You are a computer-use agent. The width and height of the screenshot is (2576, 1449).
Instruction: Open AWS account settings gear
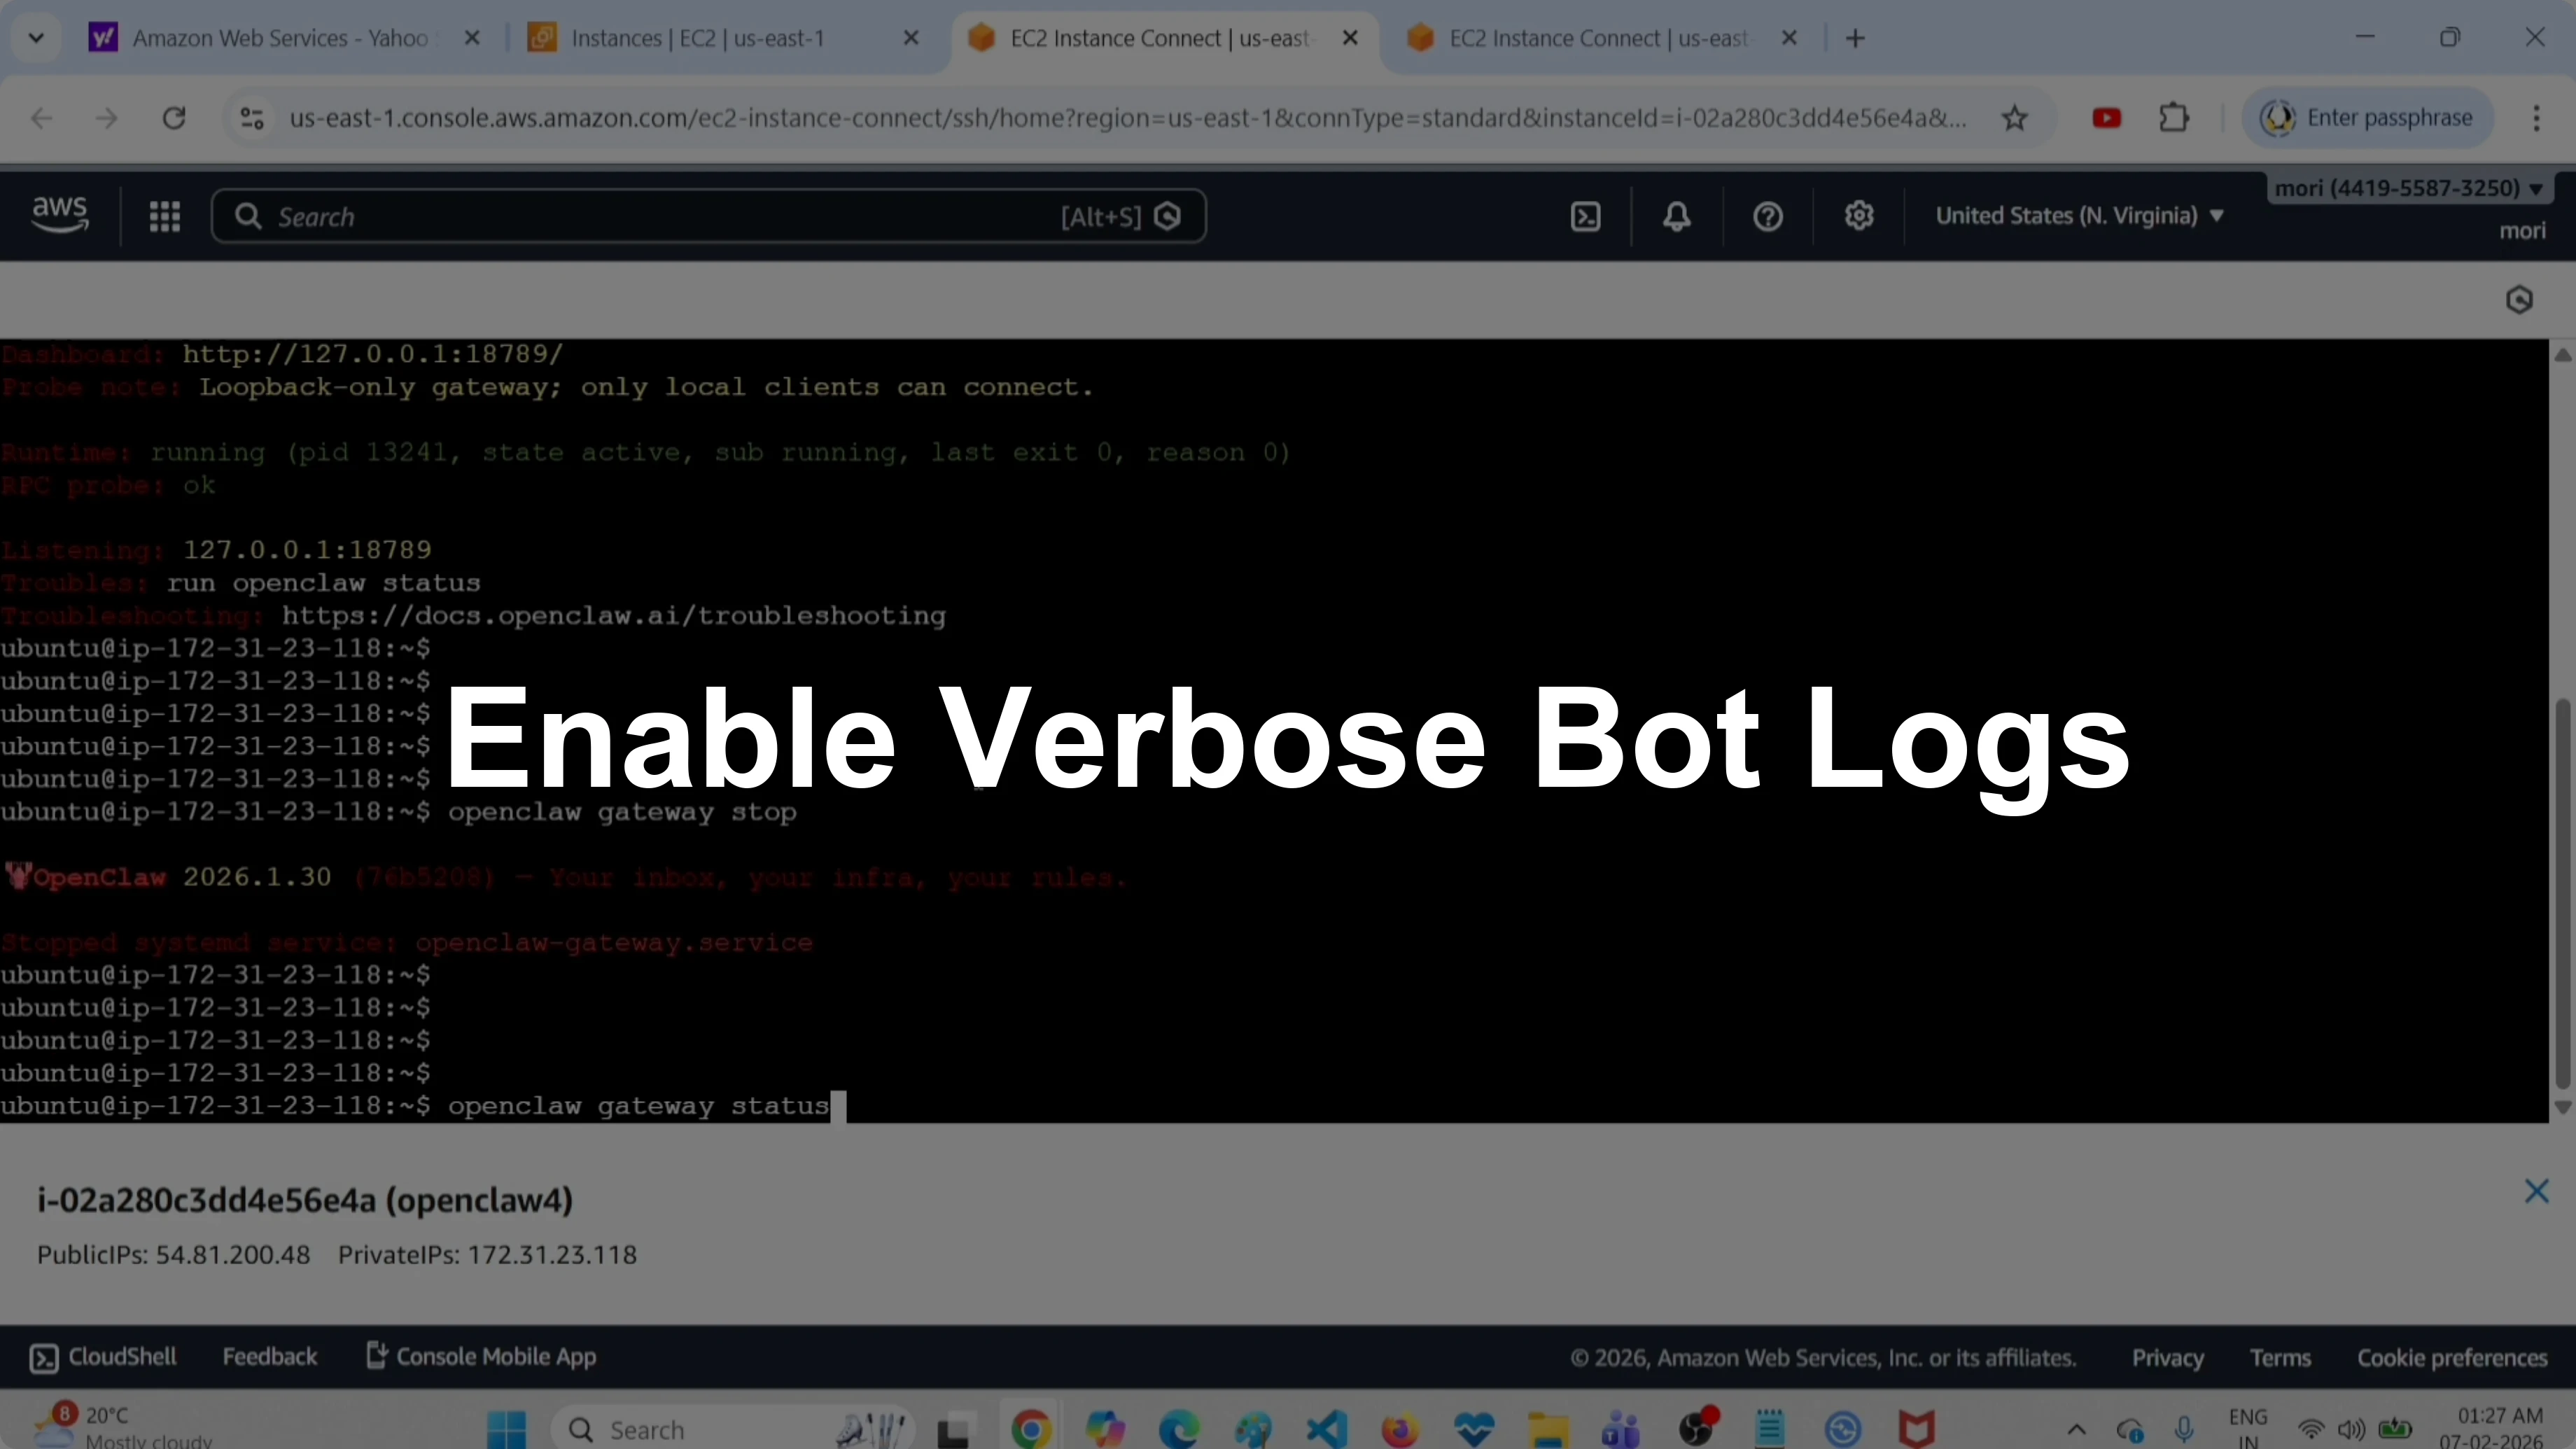(x=1859, y=216)
